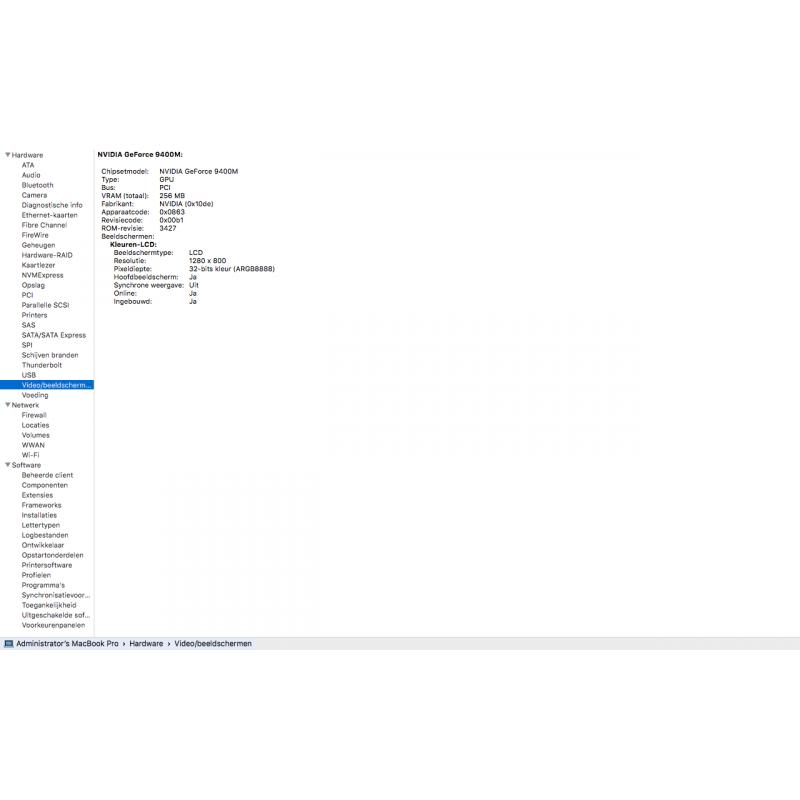Viewport: 800px width, 800px height.
Task: Select Ethernet-kaarten in the sidebar
Action: coord(49,215)
